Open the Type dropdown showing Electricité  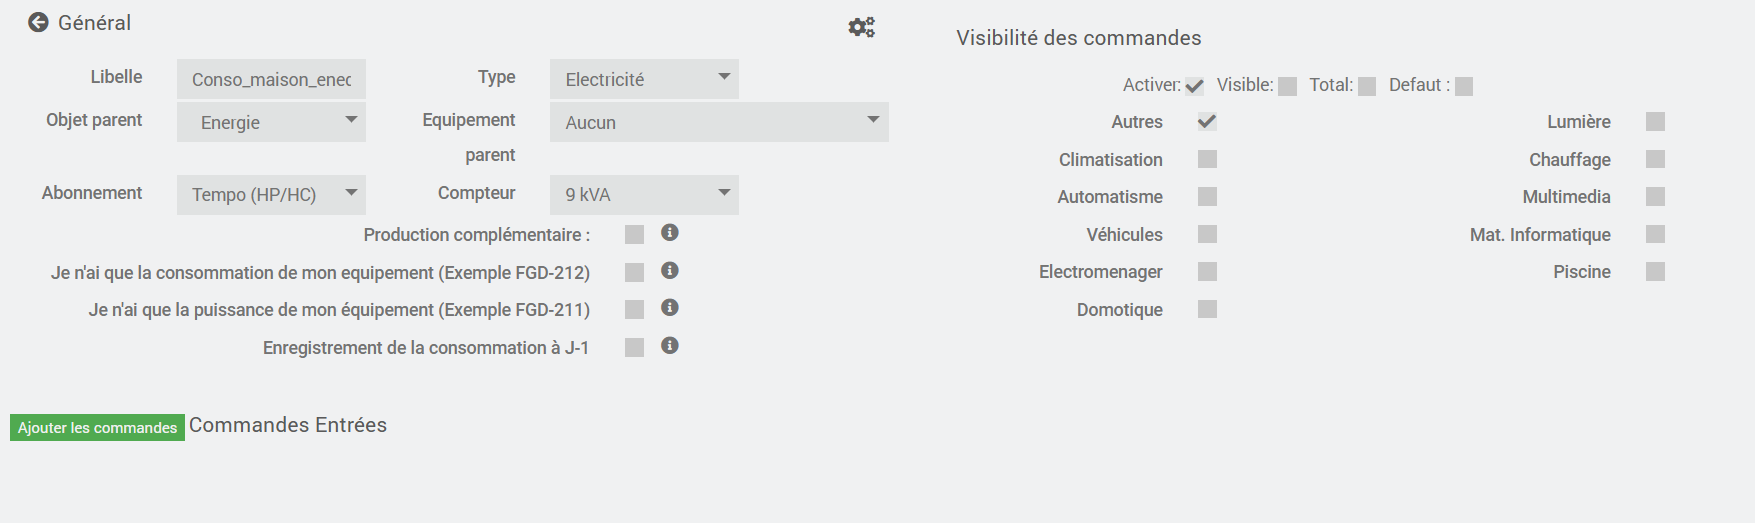pos(644,79)
